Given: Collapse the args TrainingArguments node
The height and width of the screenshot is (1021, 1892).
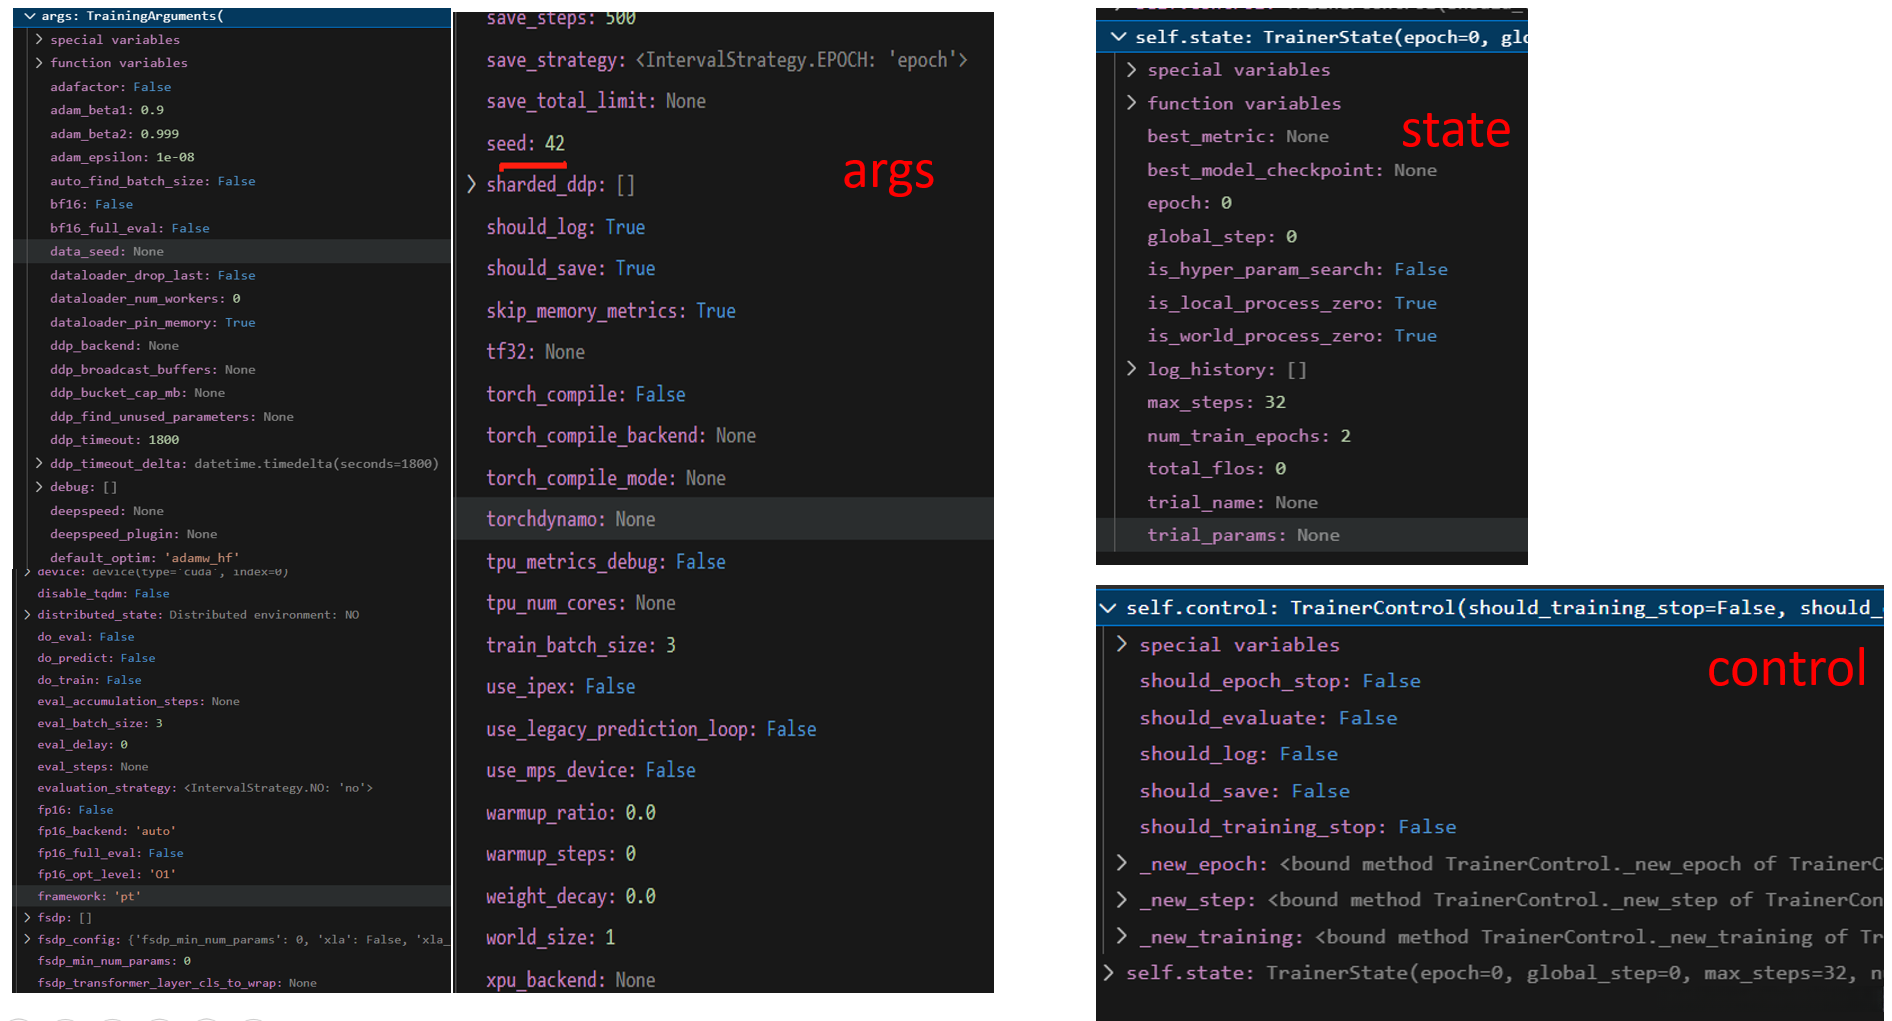Looking at the screenshot, I should (x=30, y=16).
